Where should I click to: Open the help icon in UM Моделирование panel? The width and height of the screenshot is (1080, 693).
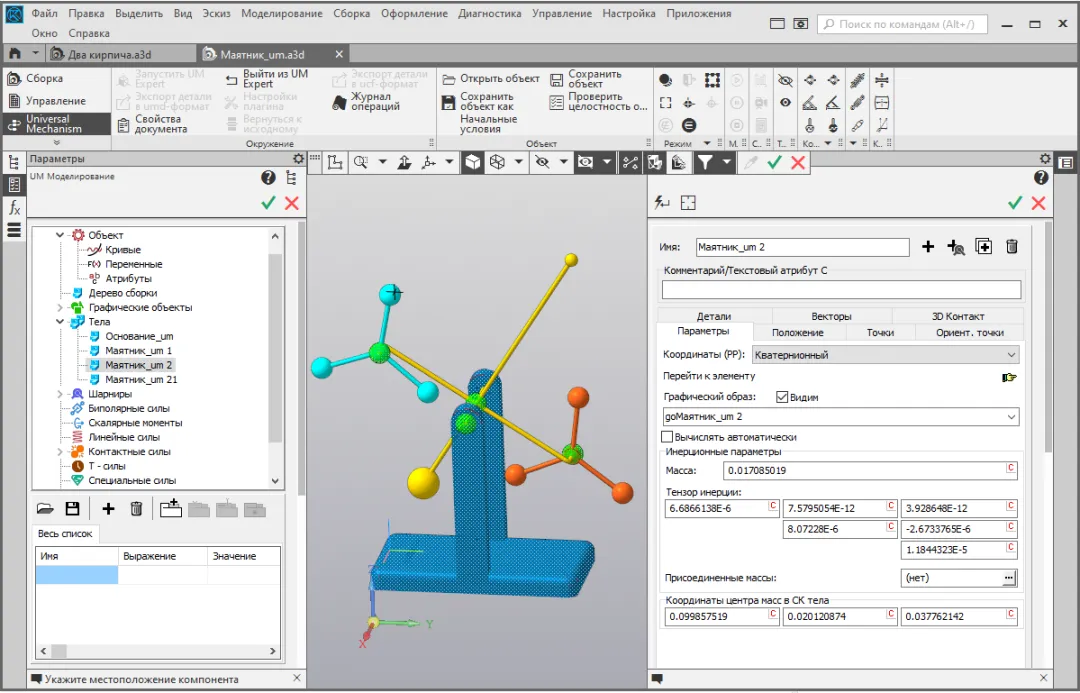268,178
